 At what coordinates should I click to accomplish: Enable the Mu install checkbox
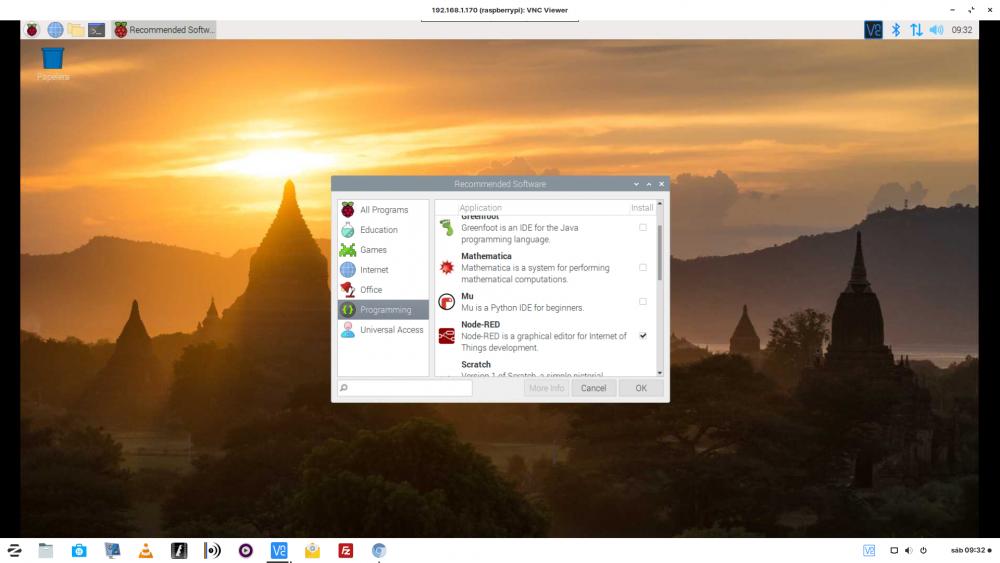[643, 302]
